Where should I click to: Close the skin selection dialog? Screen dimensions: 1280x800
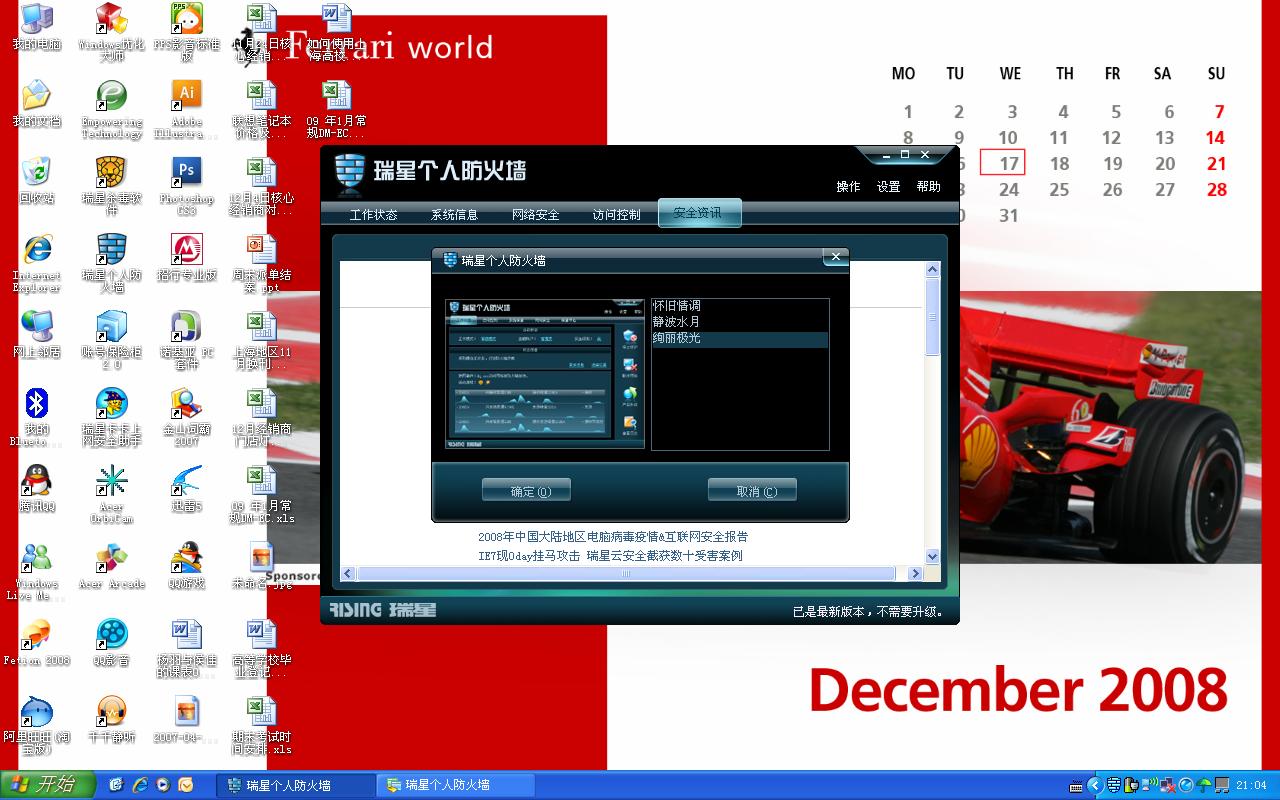pyautogui.click(x=836, y=258)
